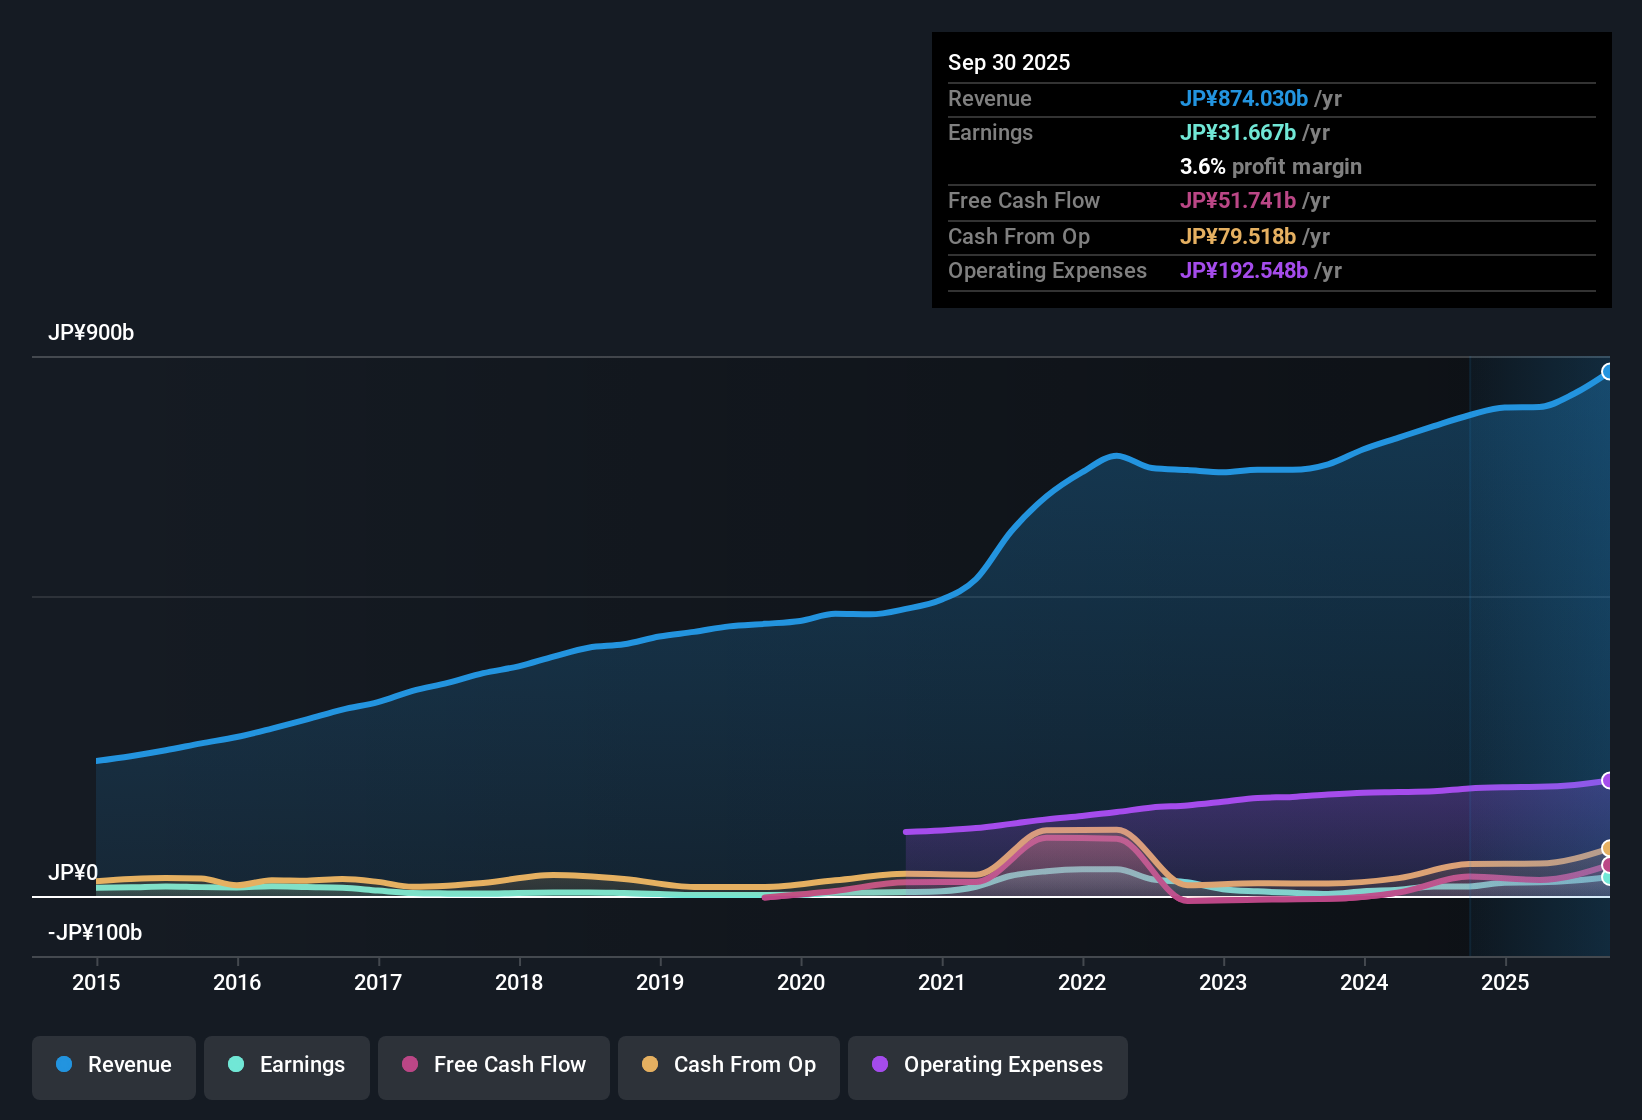The width and height of the screenshot is (1642, 1120).
Task: Expand the Sep 30 2025 tooltip panel
Action: click(x=1270, y=170)
